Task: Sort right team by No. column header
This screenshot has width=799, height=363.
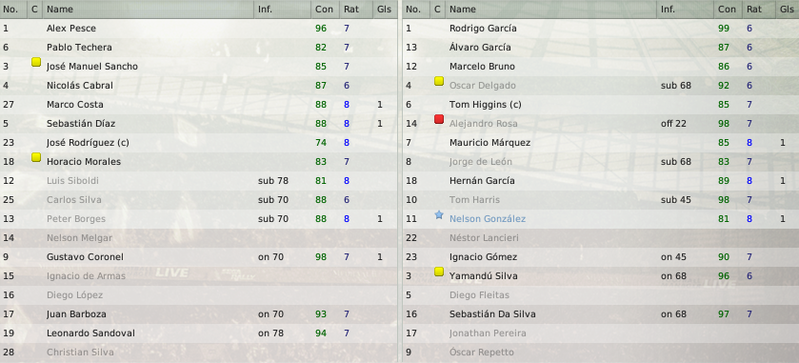Action: [x=416, y=9]
